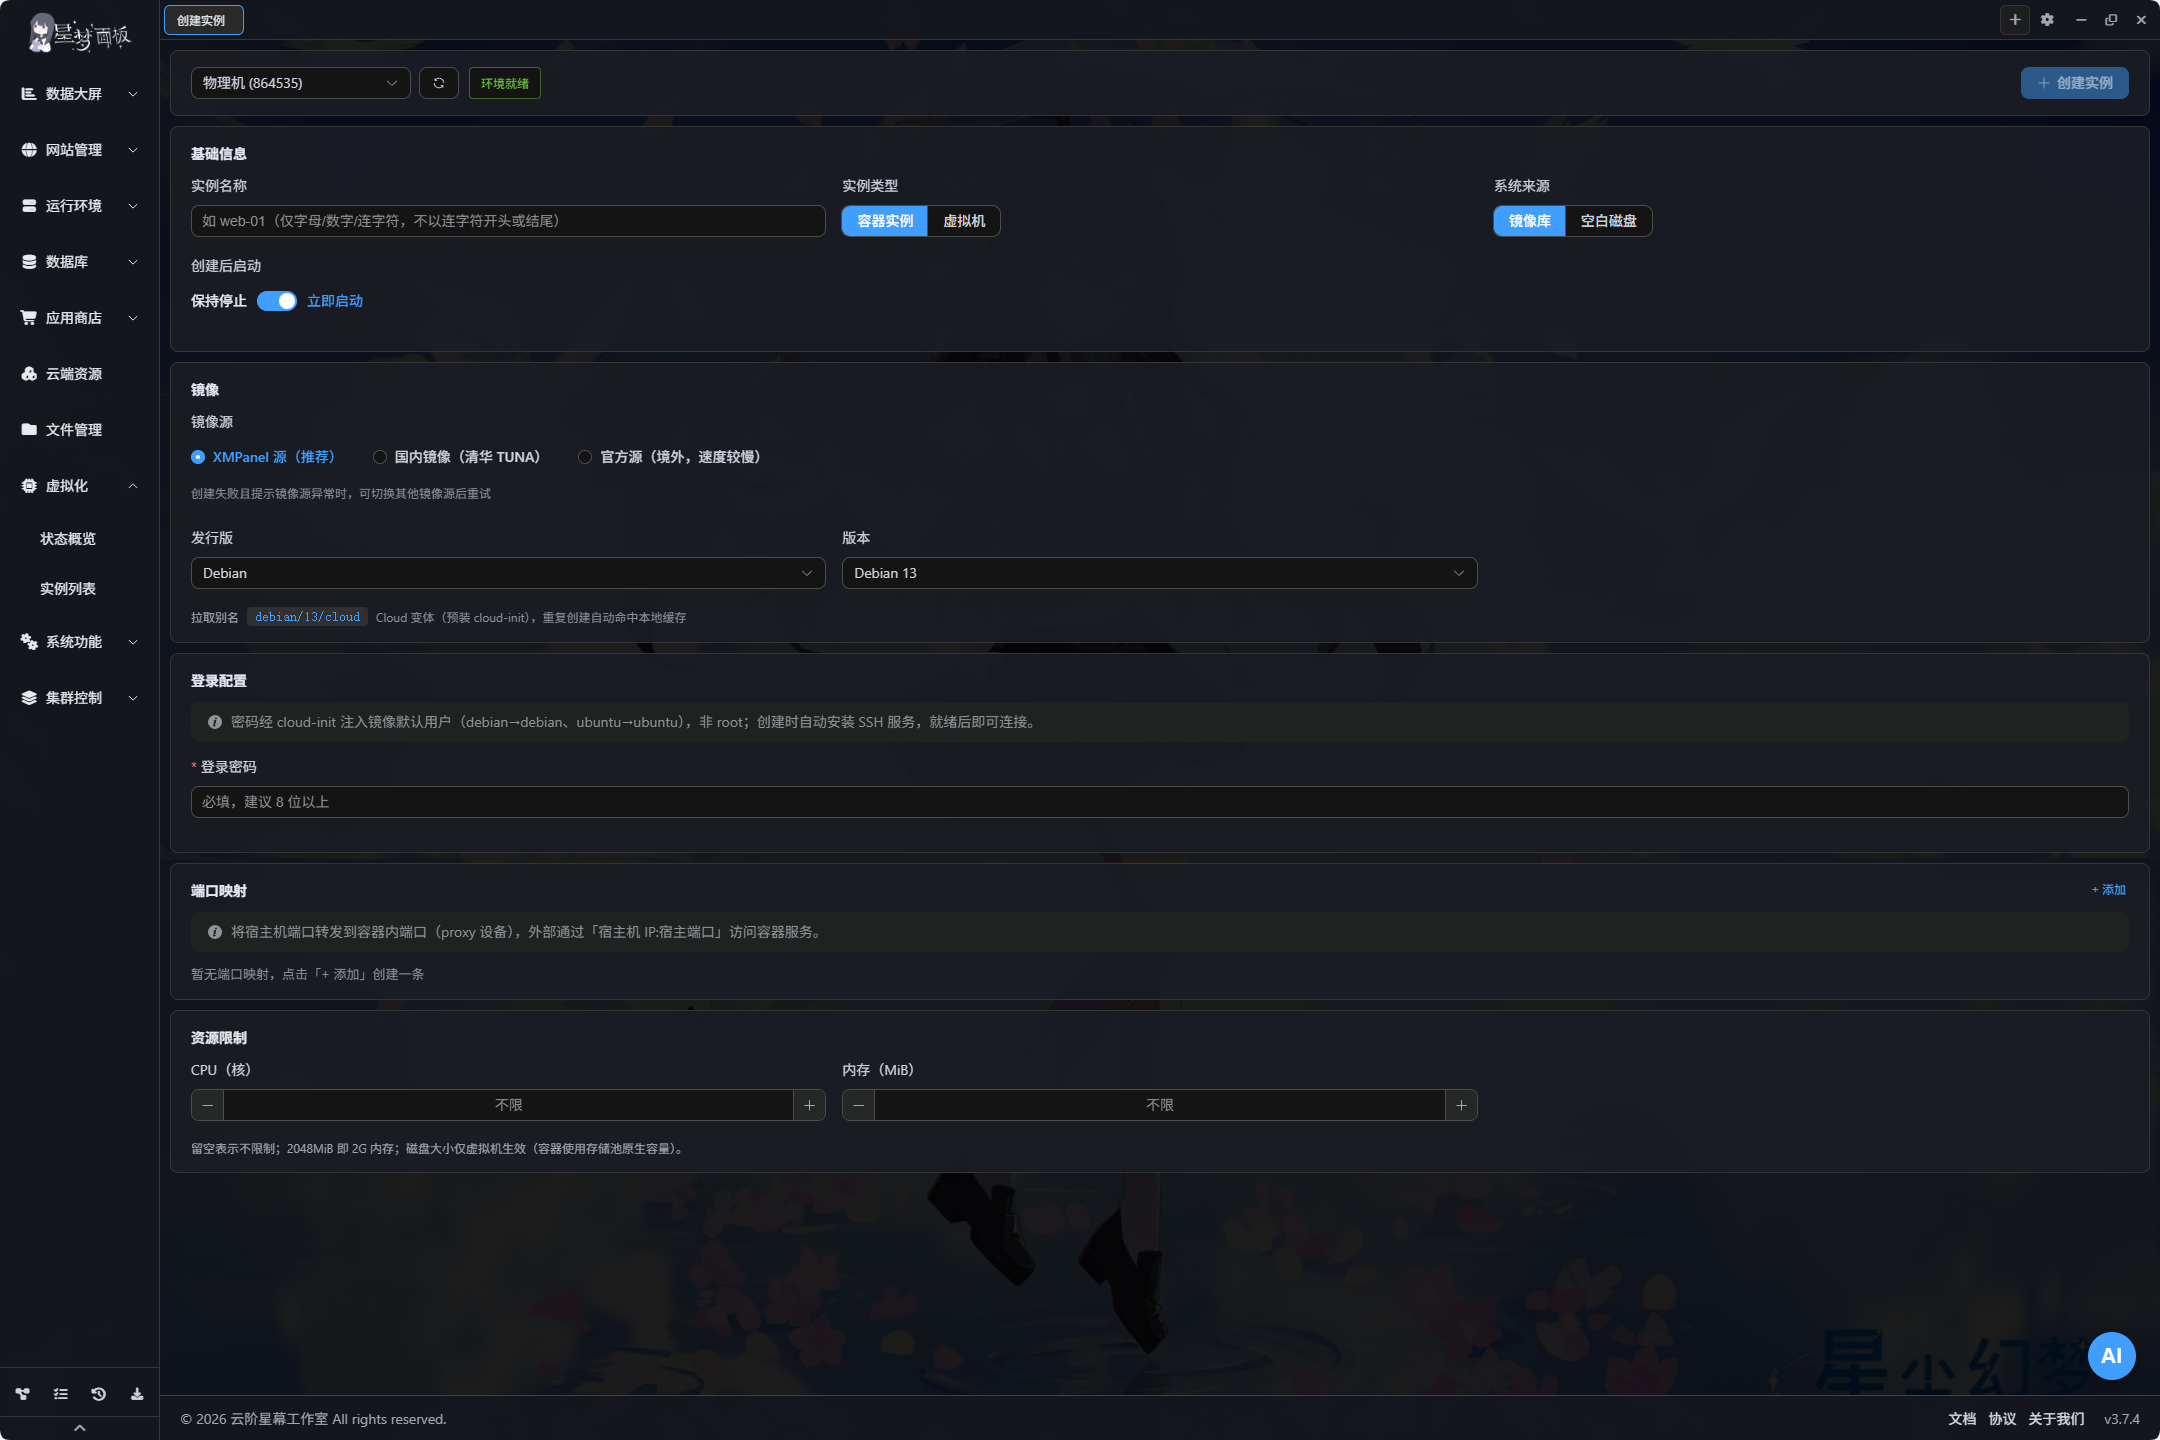Screen dimensions: 2160x1440
Task: Click the node diagram icon in sidebar footer
Action: [x=22, y=1394]
